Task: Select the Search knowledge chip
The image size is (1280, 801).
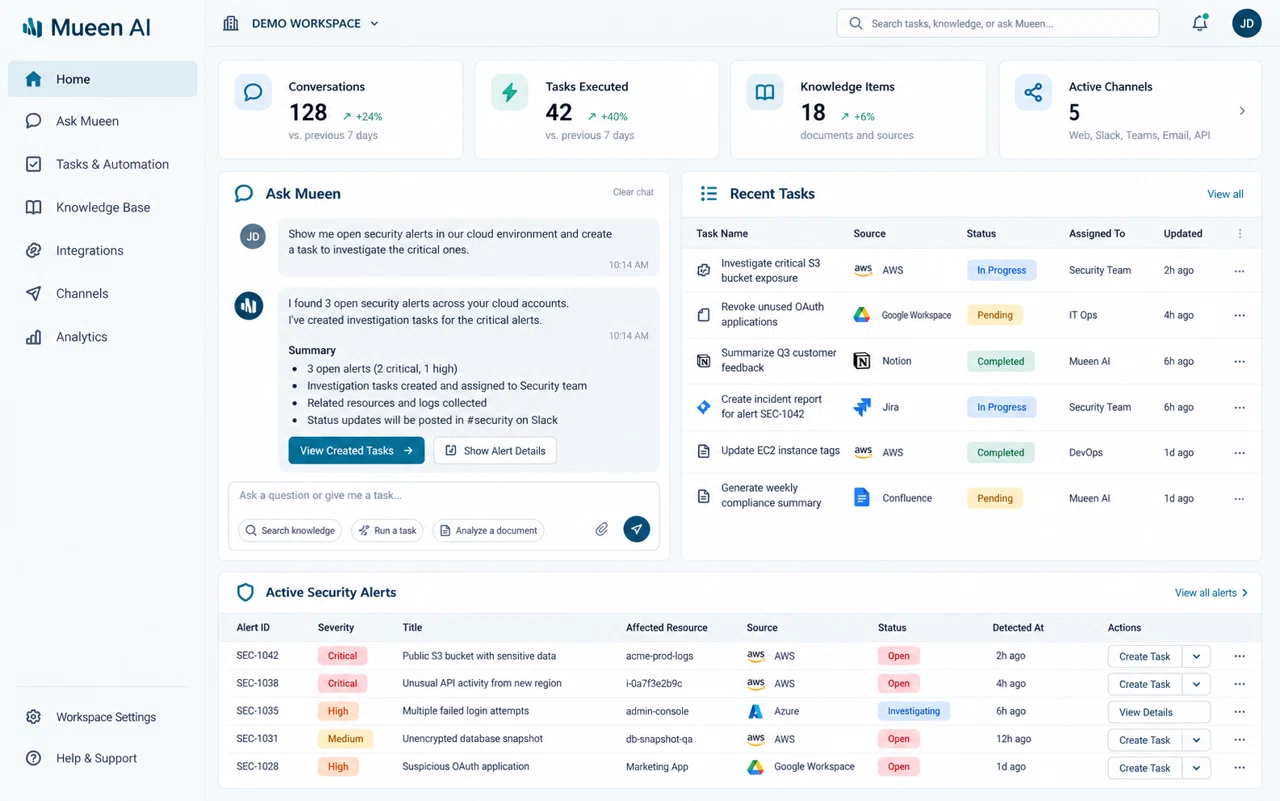Action: (290, 530)
